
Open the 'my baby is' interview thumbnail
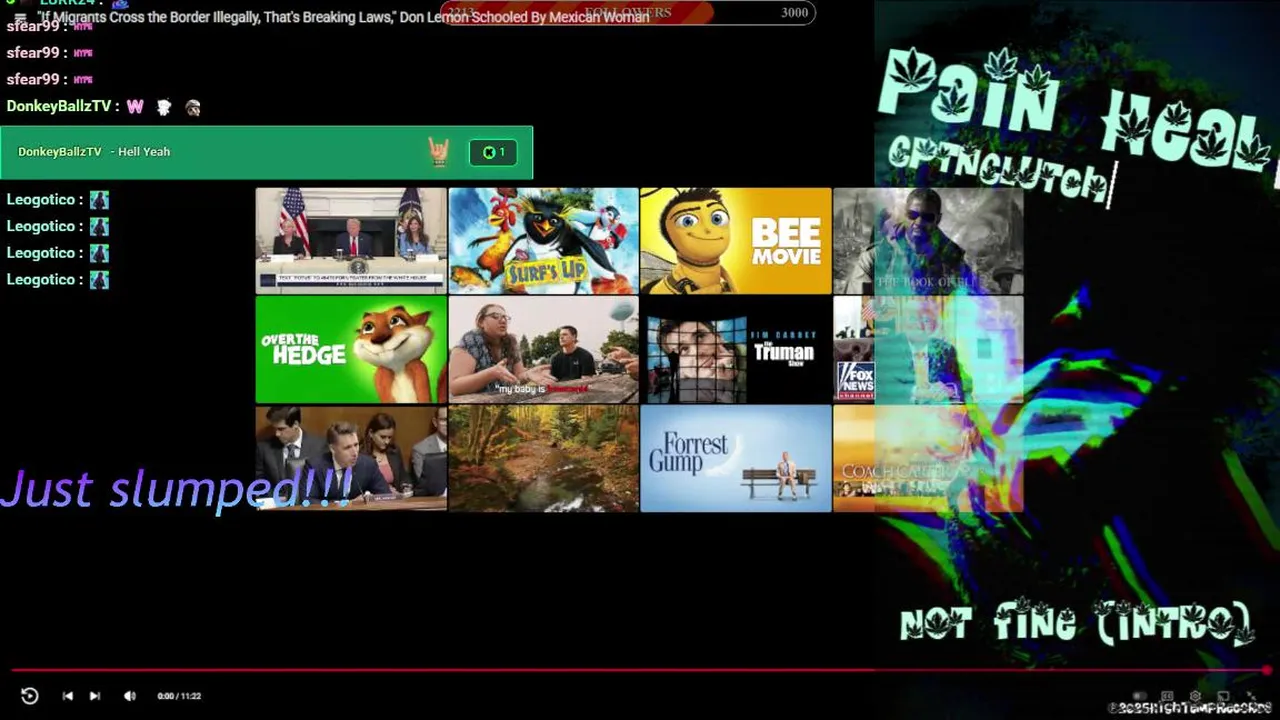[543, 349]
